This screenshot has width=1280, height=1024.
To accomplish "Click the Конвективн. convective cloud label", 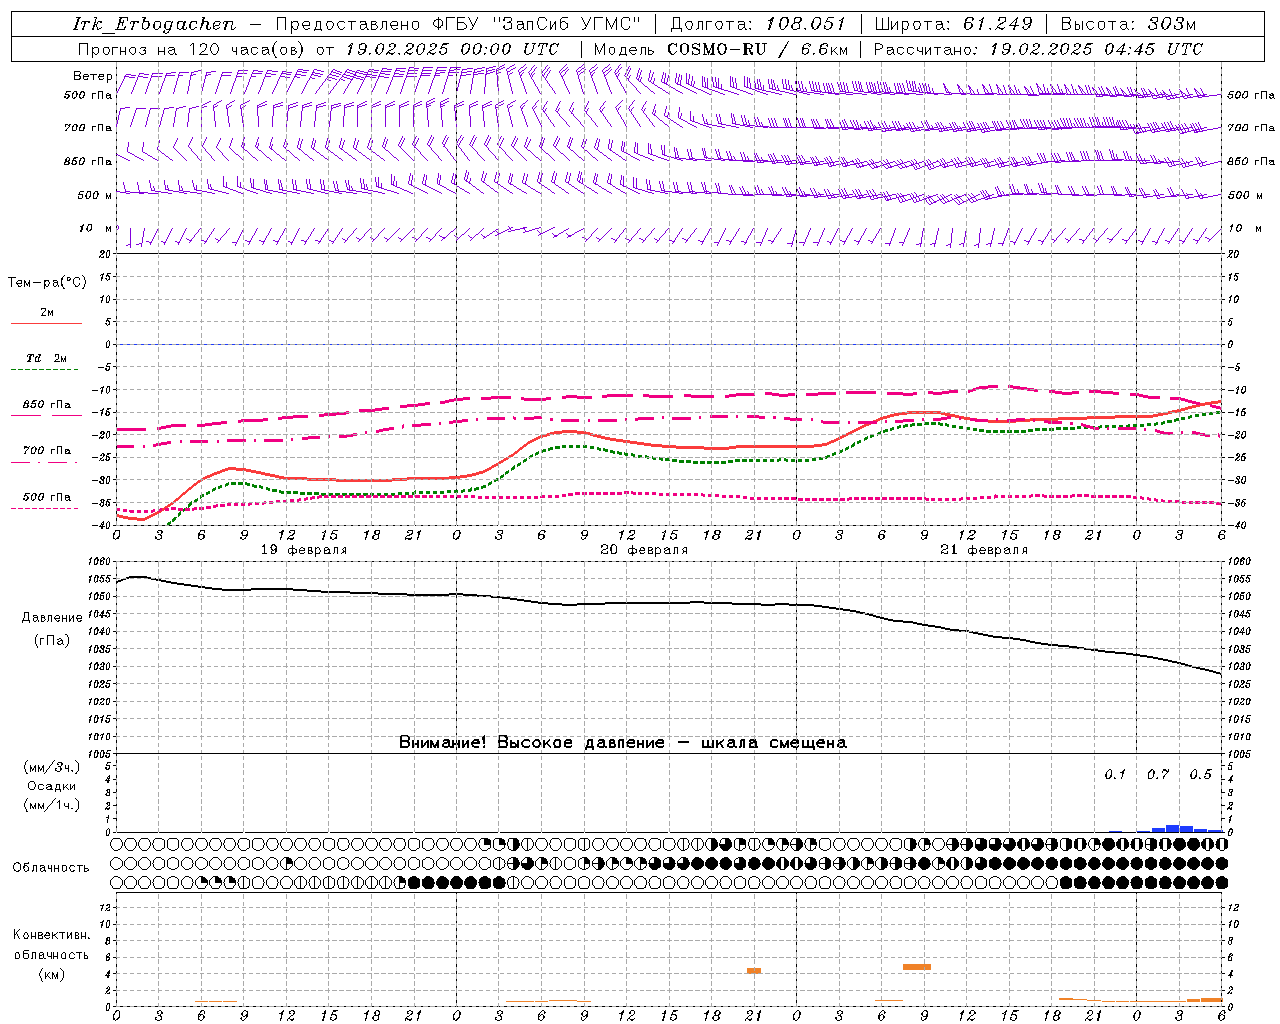I will pyautogui.click(x=51, y=935).
